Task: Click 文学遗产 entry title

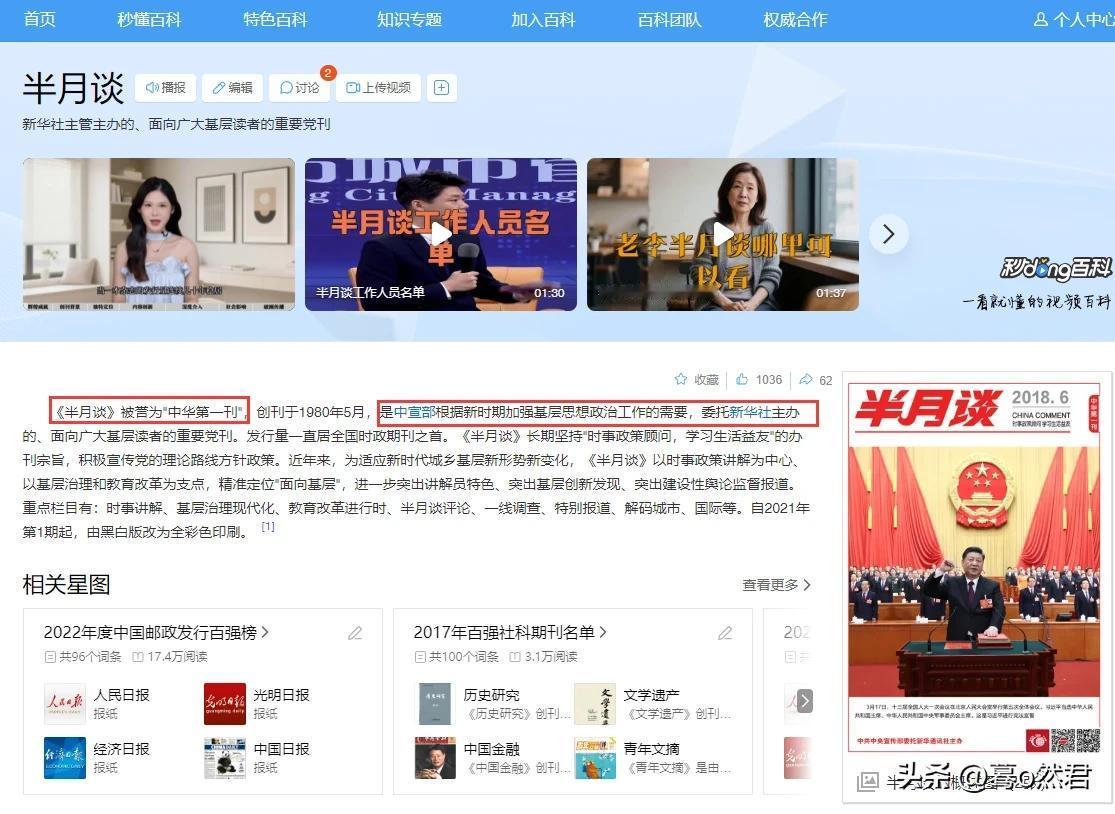Action: pos(651,695)
